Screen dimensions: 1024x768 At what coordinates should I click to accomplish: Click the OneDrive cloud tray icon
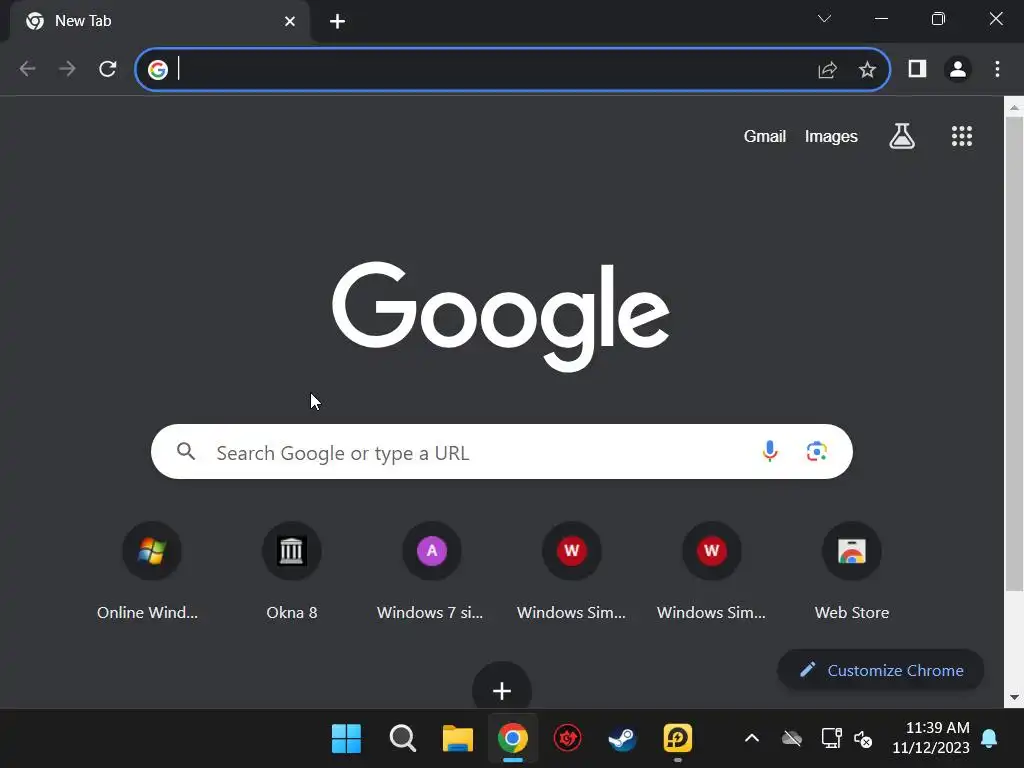pyautogui.click(x=792, y=739)
